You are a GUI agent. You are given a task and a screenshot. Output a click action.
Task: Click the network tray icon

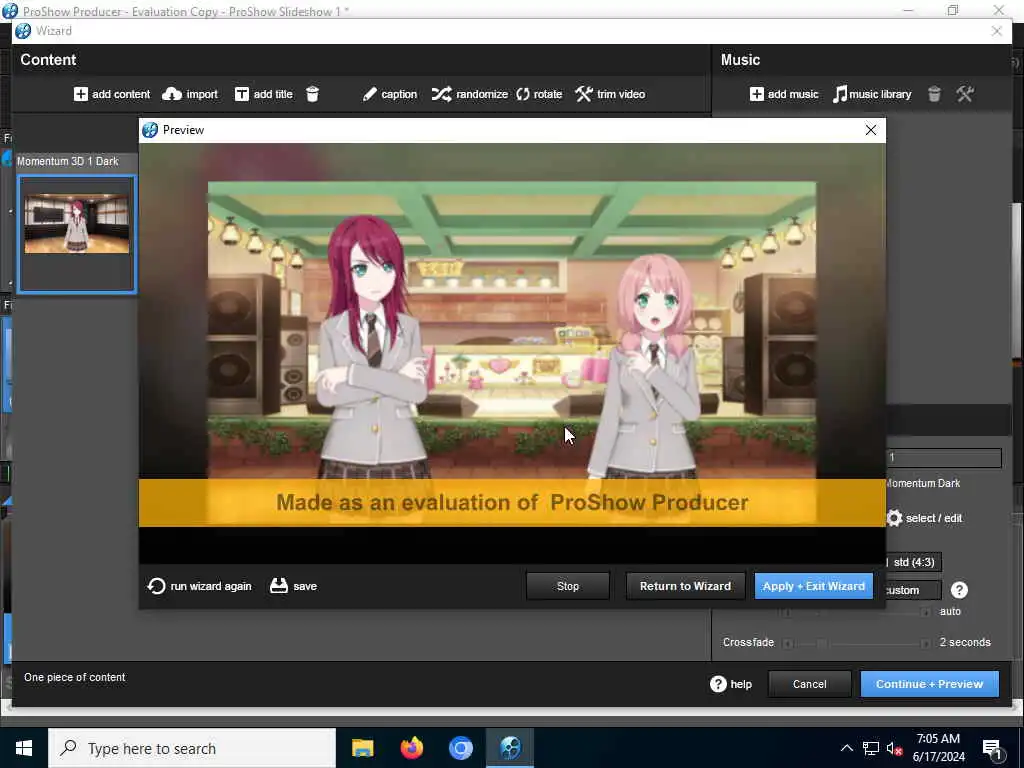pos(871,748)
